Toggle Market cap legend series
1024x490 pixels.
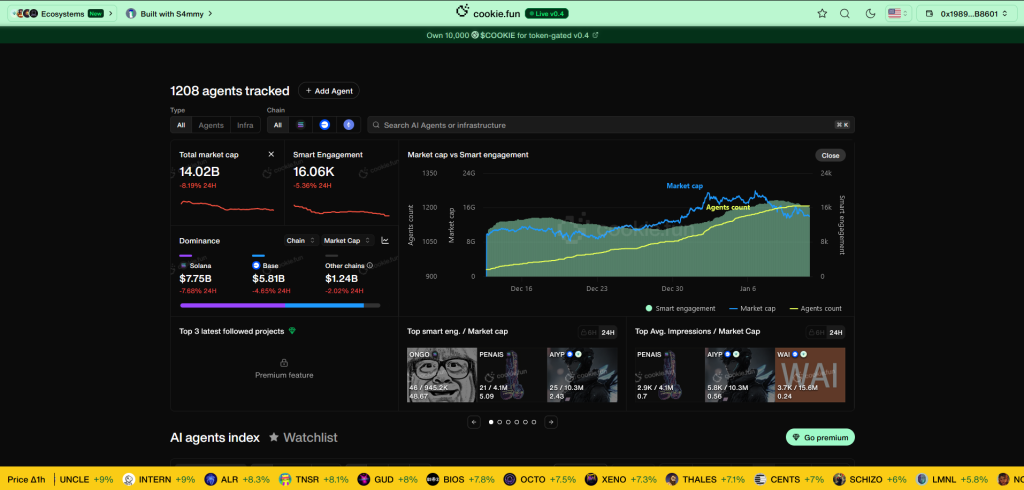click(752, 308)
